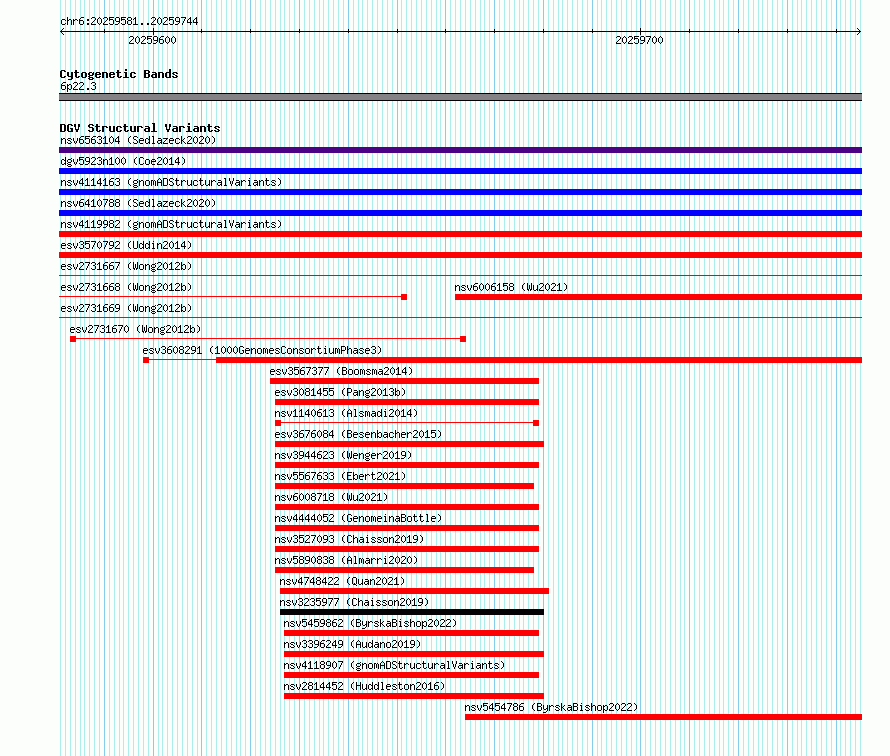Click the red nsv5454786 variant bar
This screenshot has width=890, height=756.
point(664,717)
